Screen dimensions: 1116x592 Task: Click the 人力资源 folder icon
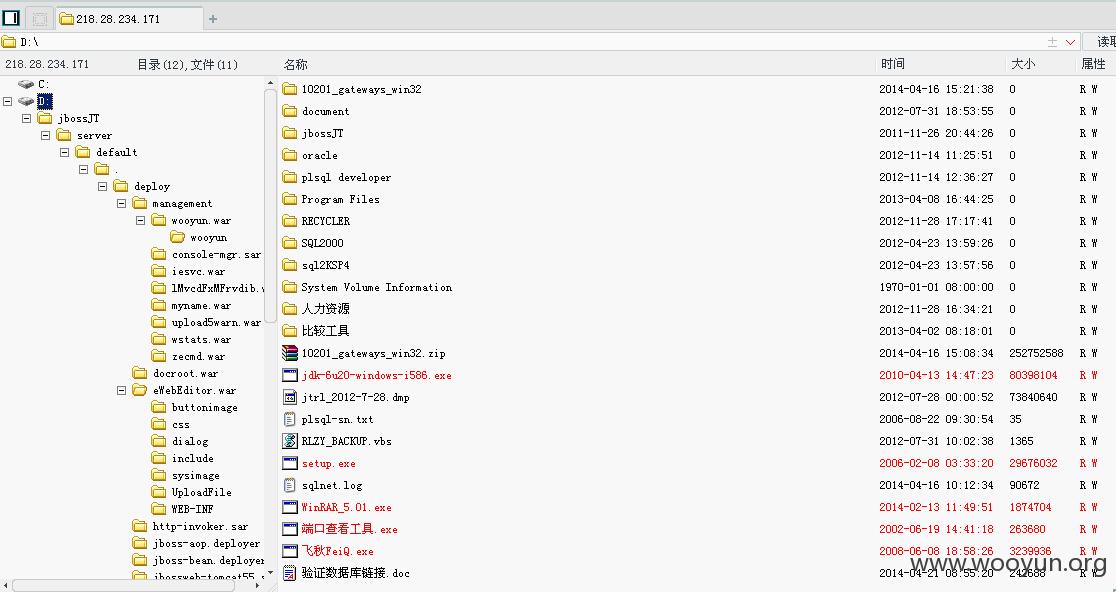290,309
